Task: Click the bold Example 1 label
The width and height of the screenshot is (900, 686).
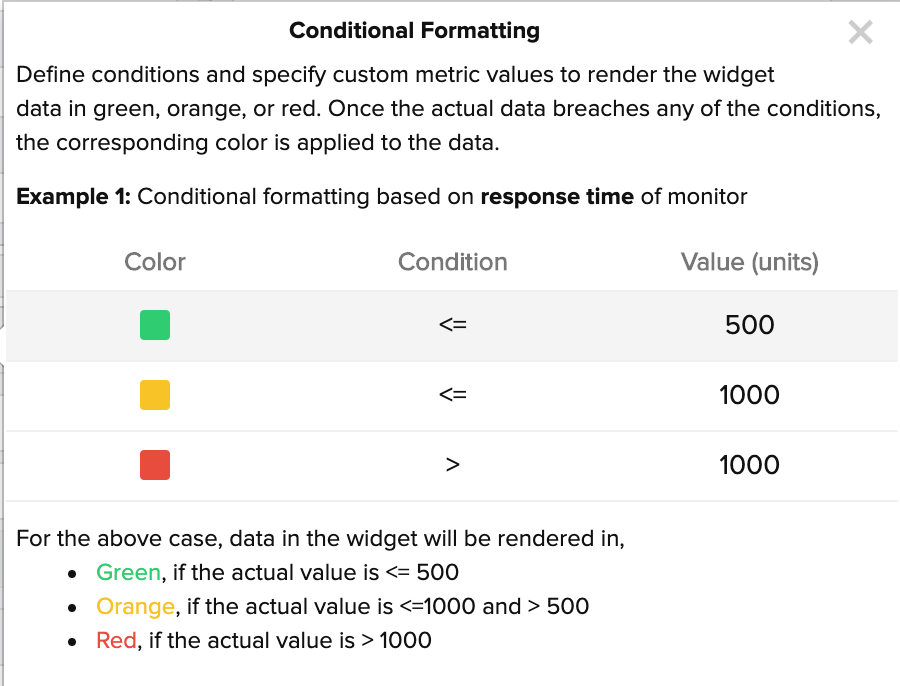Action: tap(73, 196)
